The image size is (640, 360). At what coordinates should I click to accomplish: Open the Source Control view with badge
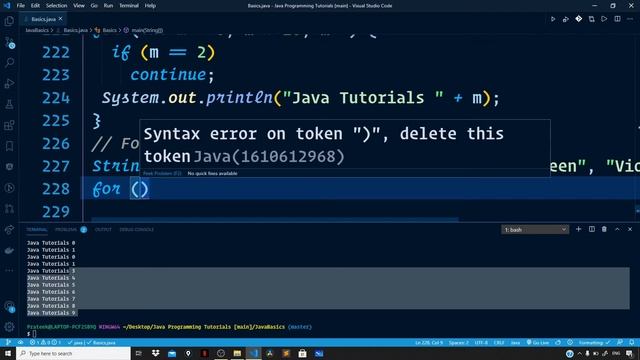[9, 42]
